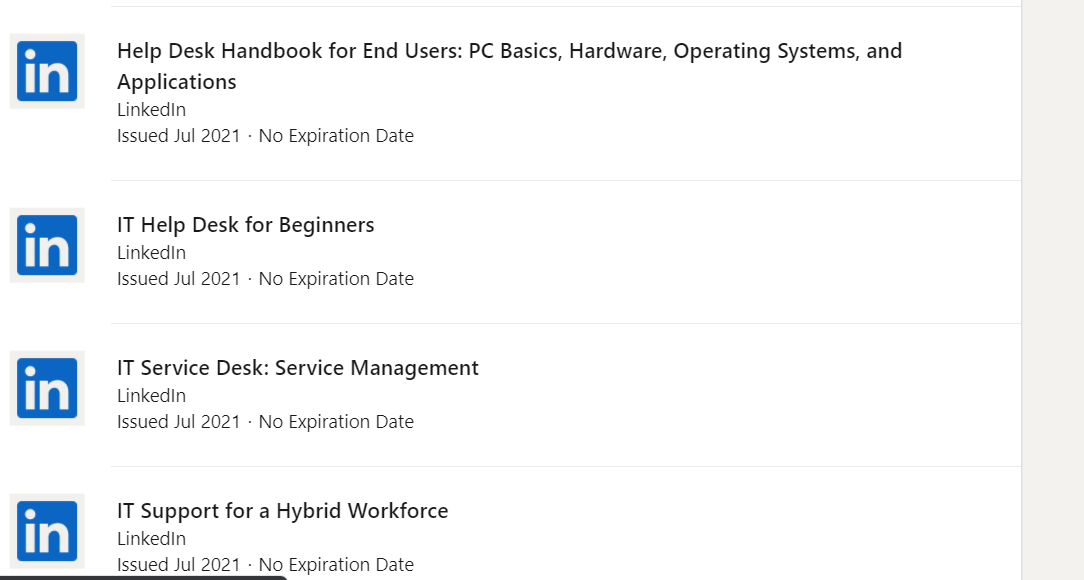Select No Expiration Date on the IT Service Desk entry
This screenshot has height=580, width=1084.
tap(336, 422)
